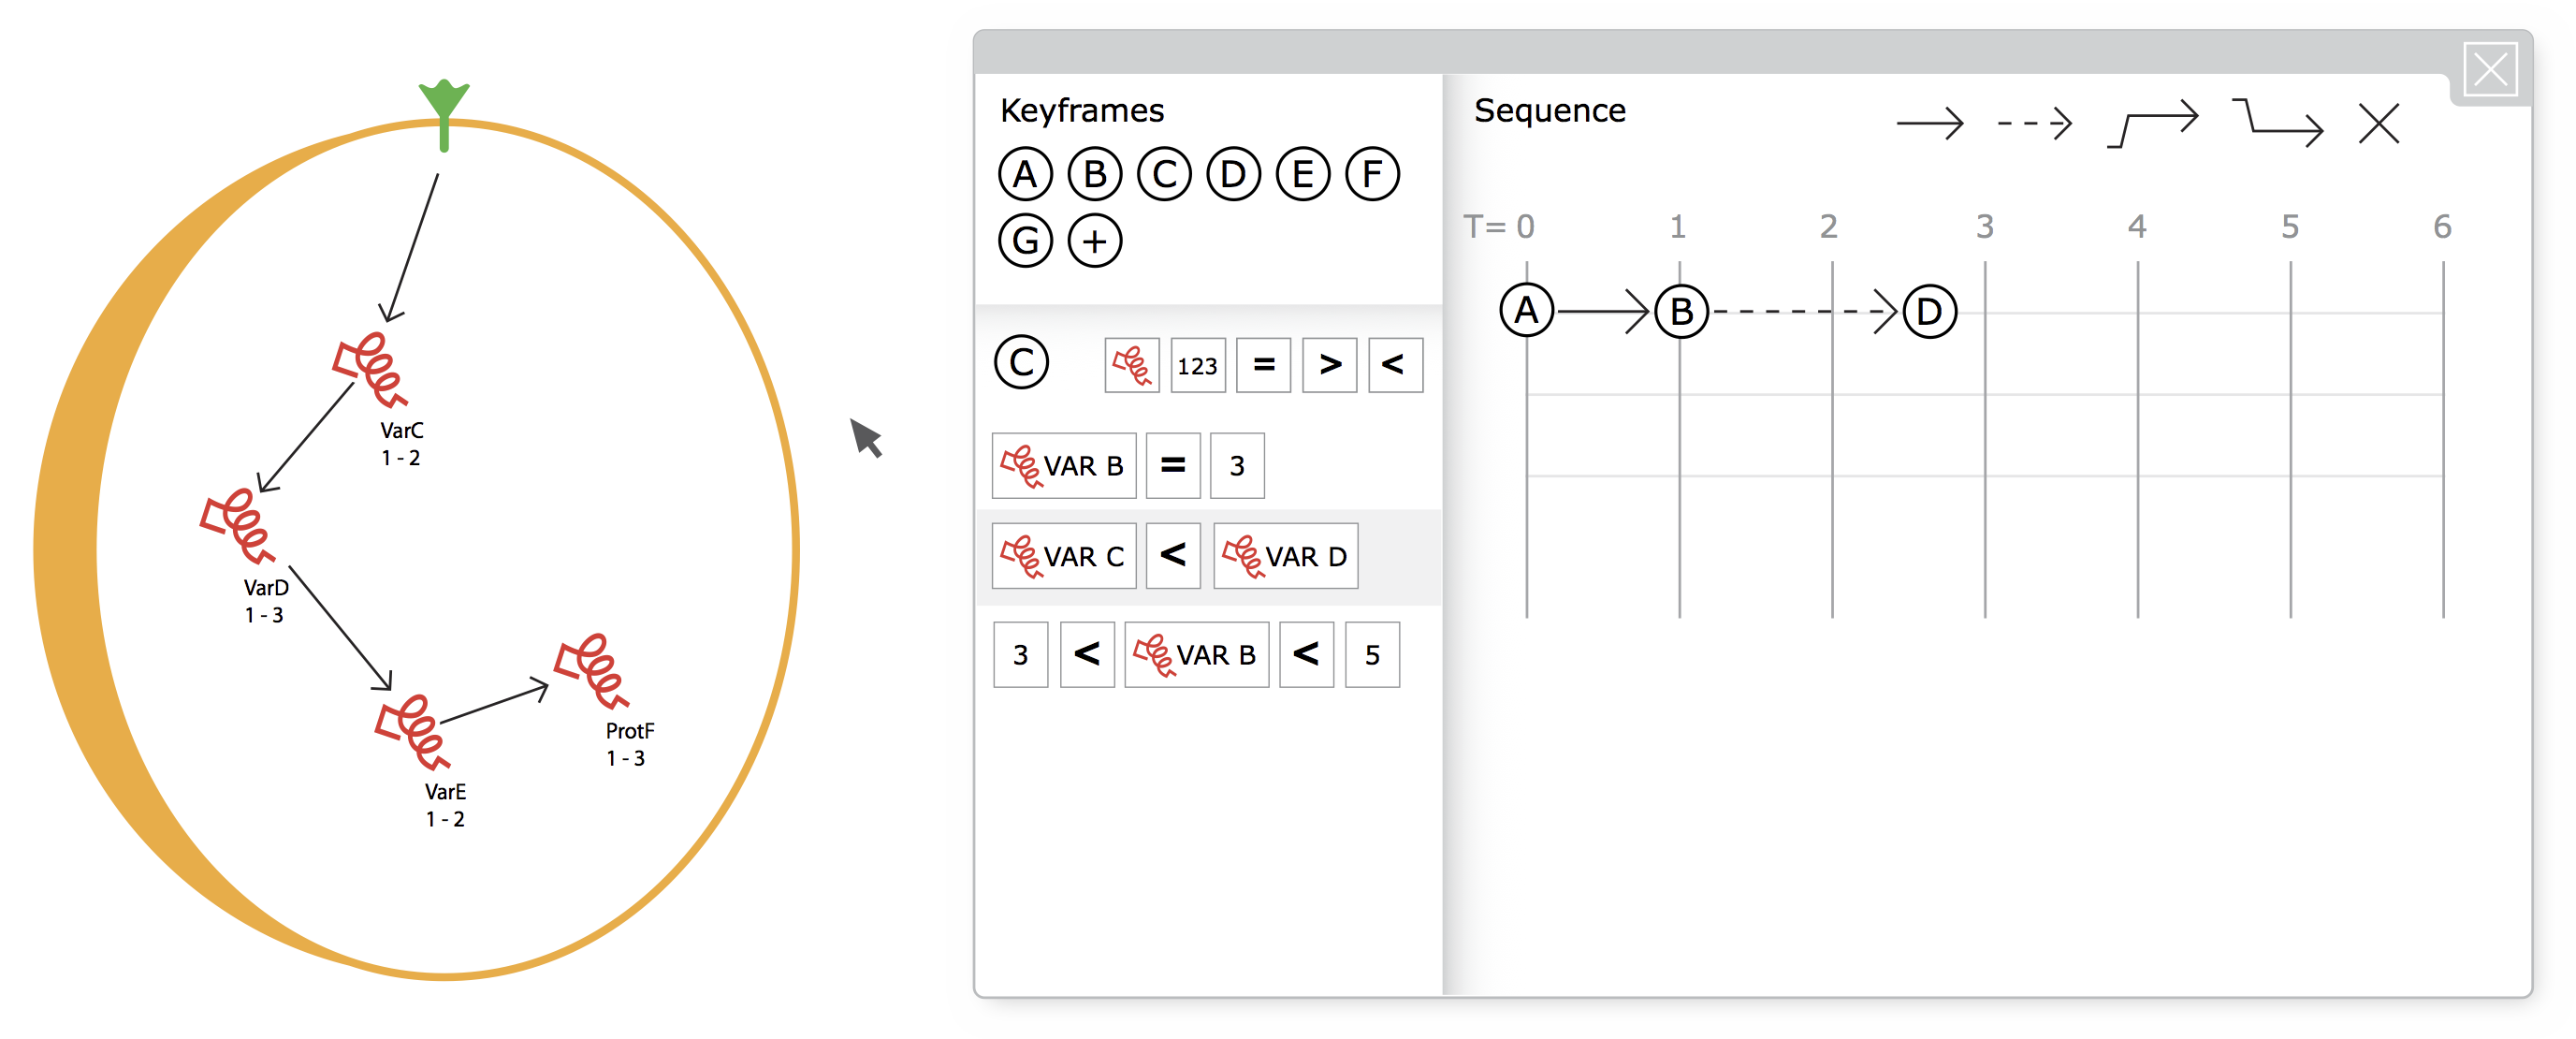
Task: Insert equals operator from editor toolbar
Action: point(1264,365)
